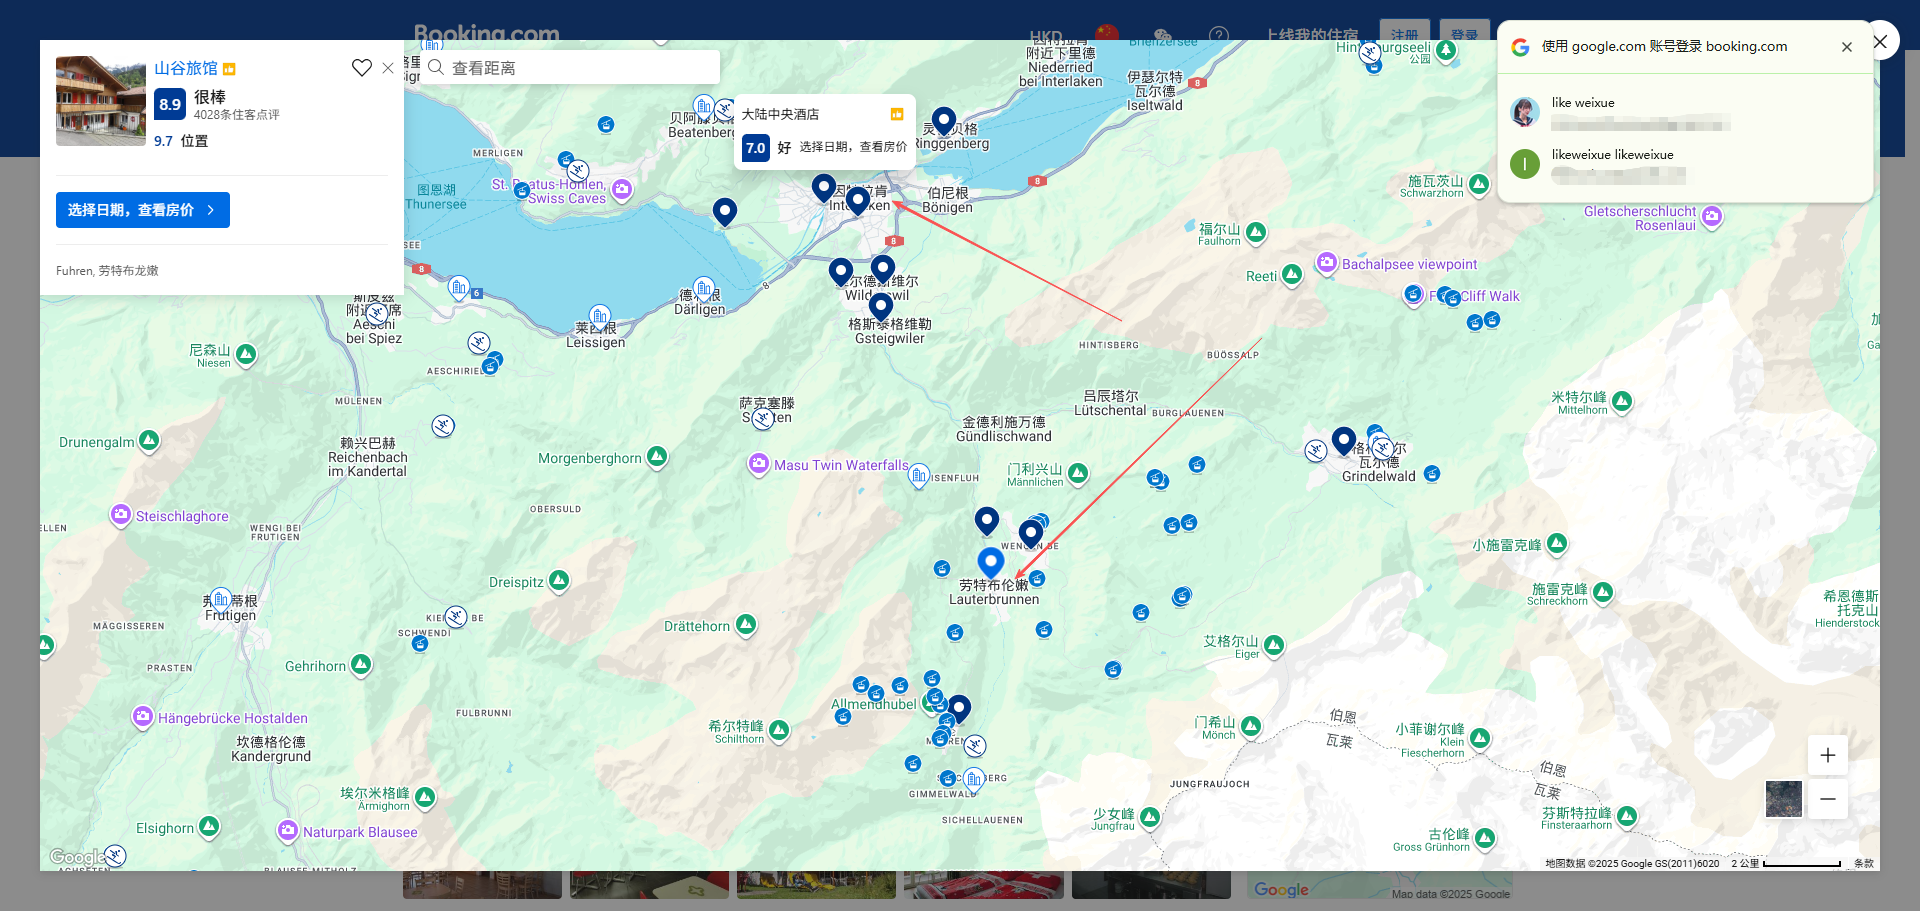Image resolution: width=1920 pixels, height=911 pixels.
Task: Click the selected Lauterbrunnen hotel pin
Action: (x=991, y=563)
